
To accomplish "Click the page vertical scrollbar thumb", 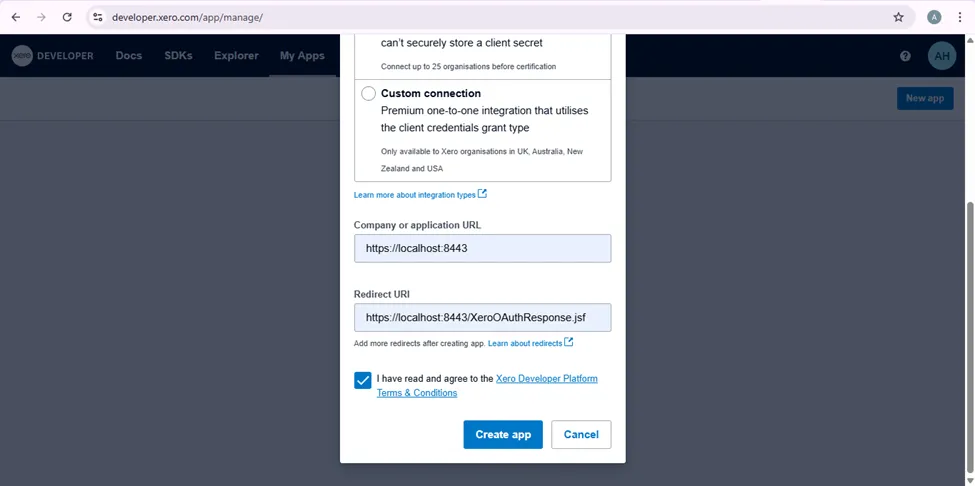I will pos(969,336).
